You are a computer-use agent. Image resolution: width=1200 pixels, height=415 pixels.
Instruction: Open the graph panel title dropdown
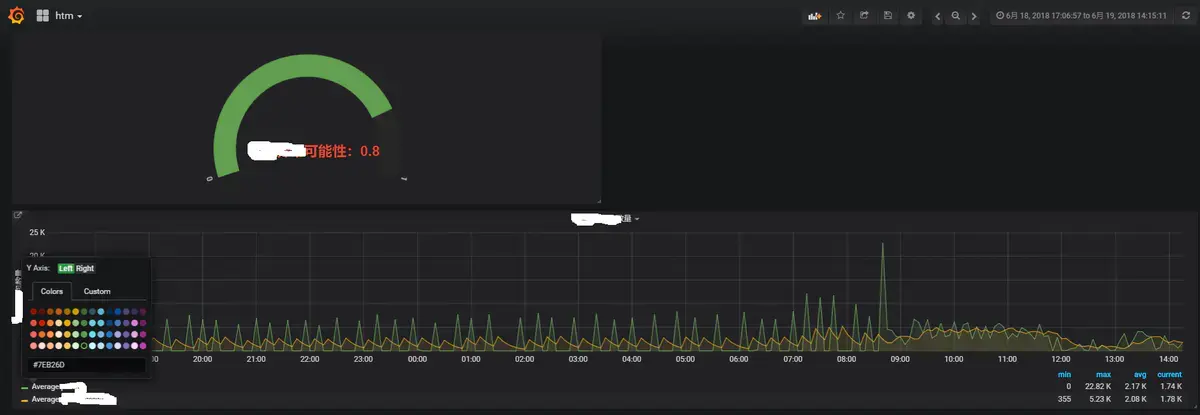605,217
